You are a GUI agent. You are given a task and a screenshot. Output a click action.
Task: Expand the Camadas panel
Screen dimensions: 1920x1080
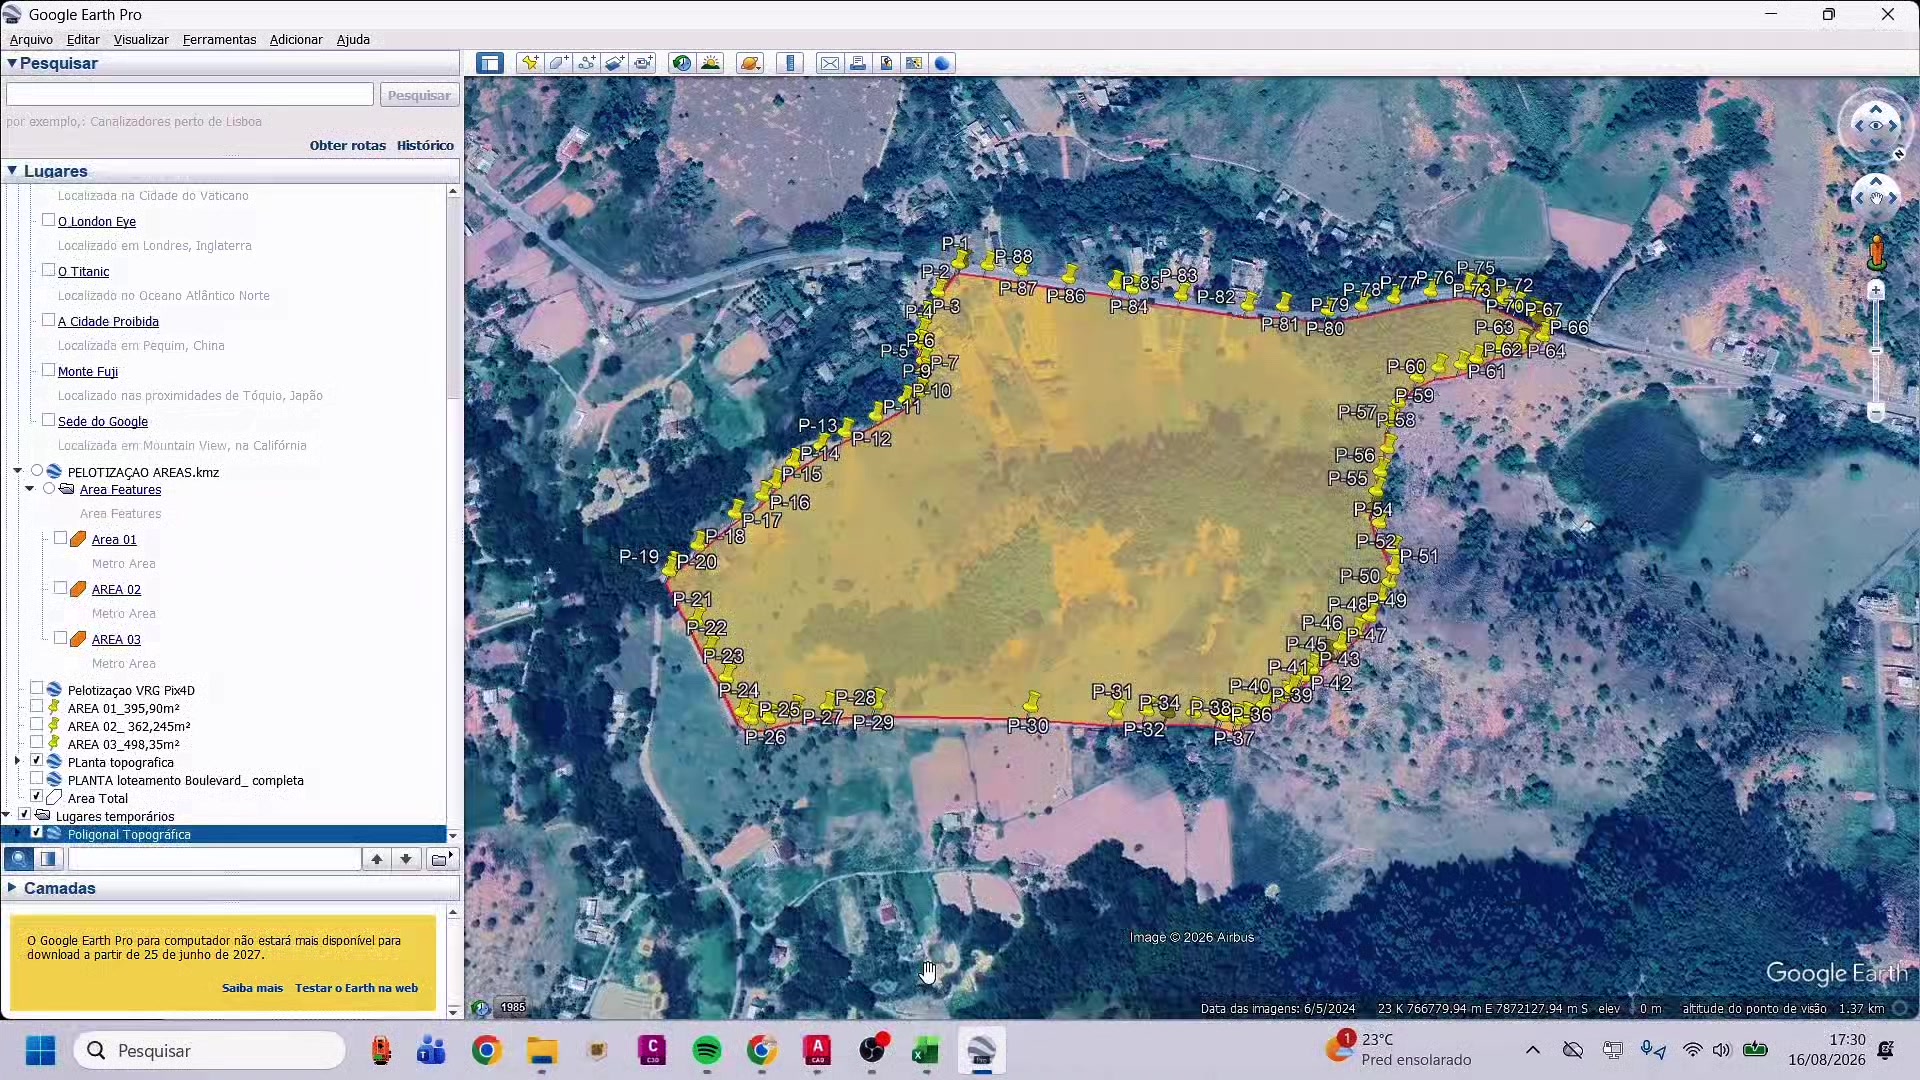click(12, 888)
